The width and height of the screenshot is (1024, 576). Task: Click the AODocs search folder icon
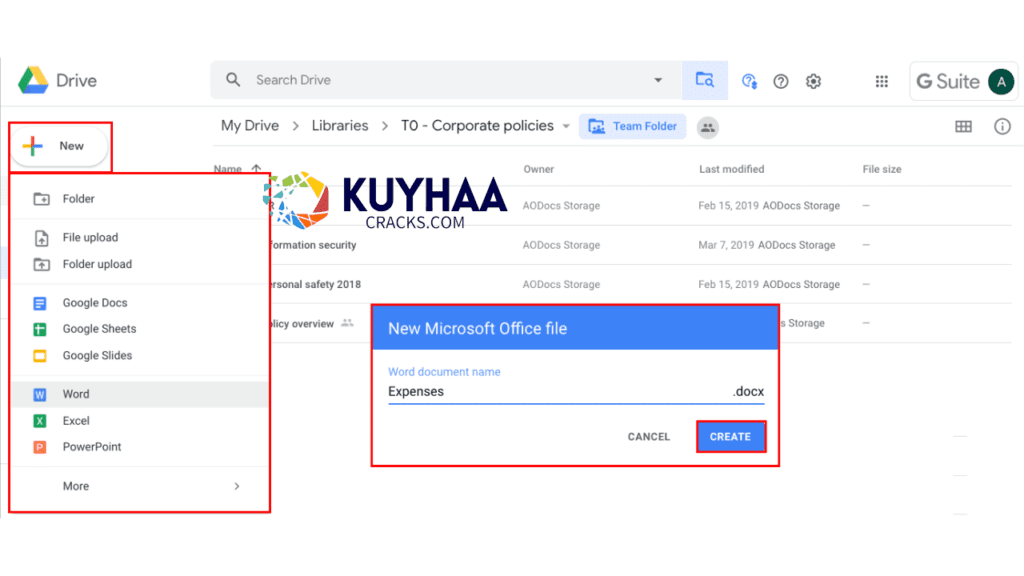705,80
